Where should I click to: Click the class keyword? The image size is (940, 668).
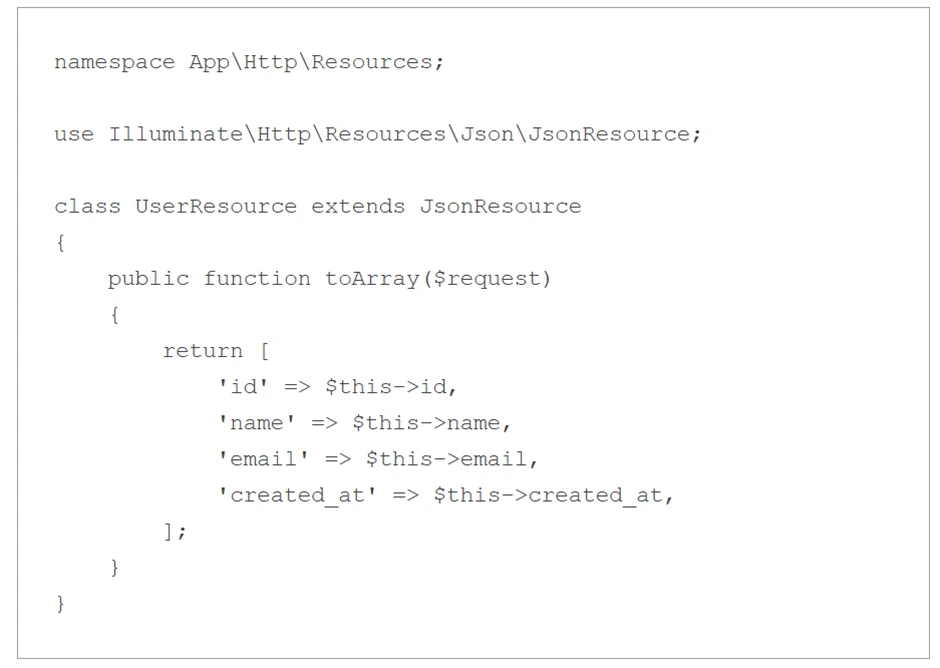(87, 207)
